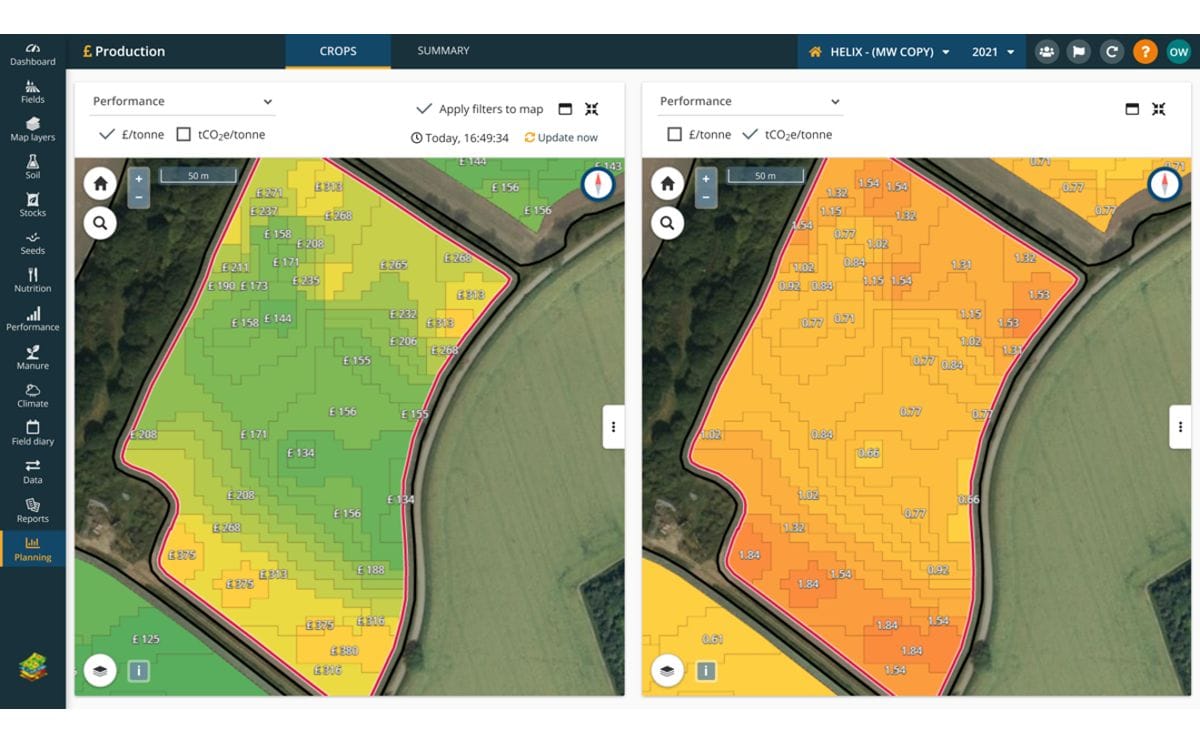Click the compass on the left map
The image size is (1200, 743).
click(598, 184)
